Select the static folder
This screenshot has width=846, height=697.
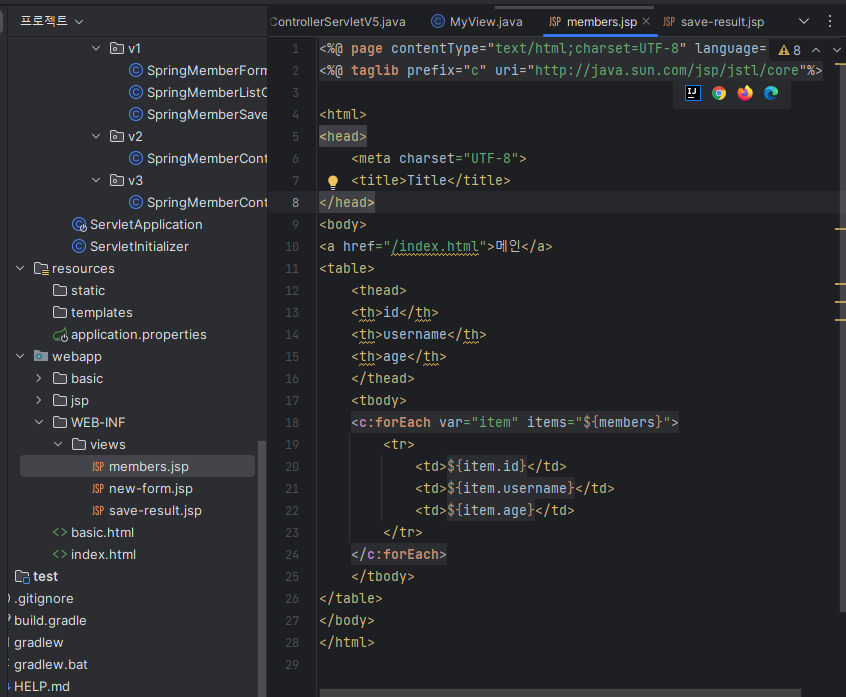(79, 290)
